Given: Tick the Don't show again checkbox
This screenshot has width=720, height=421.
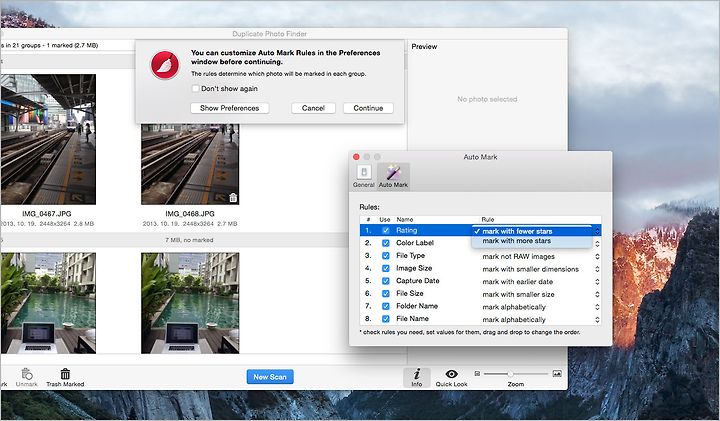Looking at the screenshot, I should (x=195, y=89).
